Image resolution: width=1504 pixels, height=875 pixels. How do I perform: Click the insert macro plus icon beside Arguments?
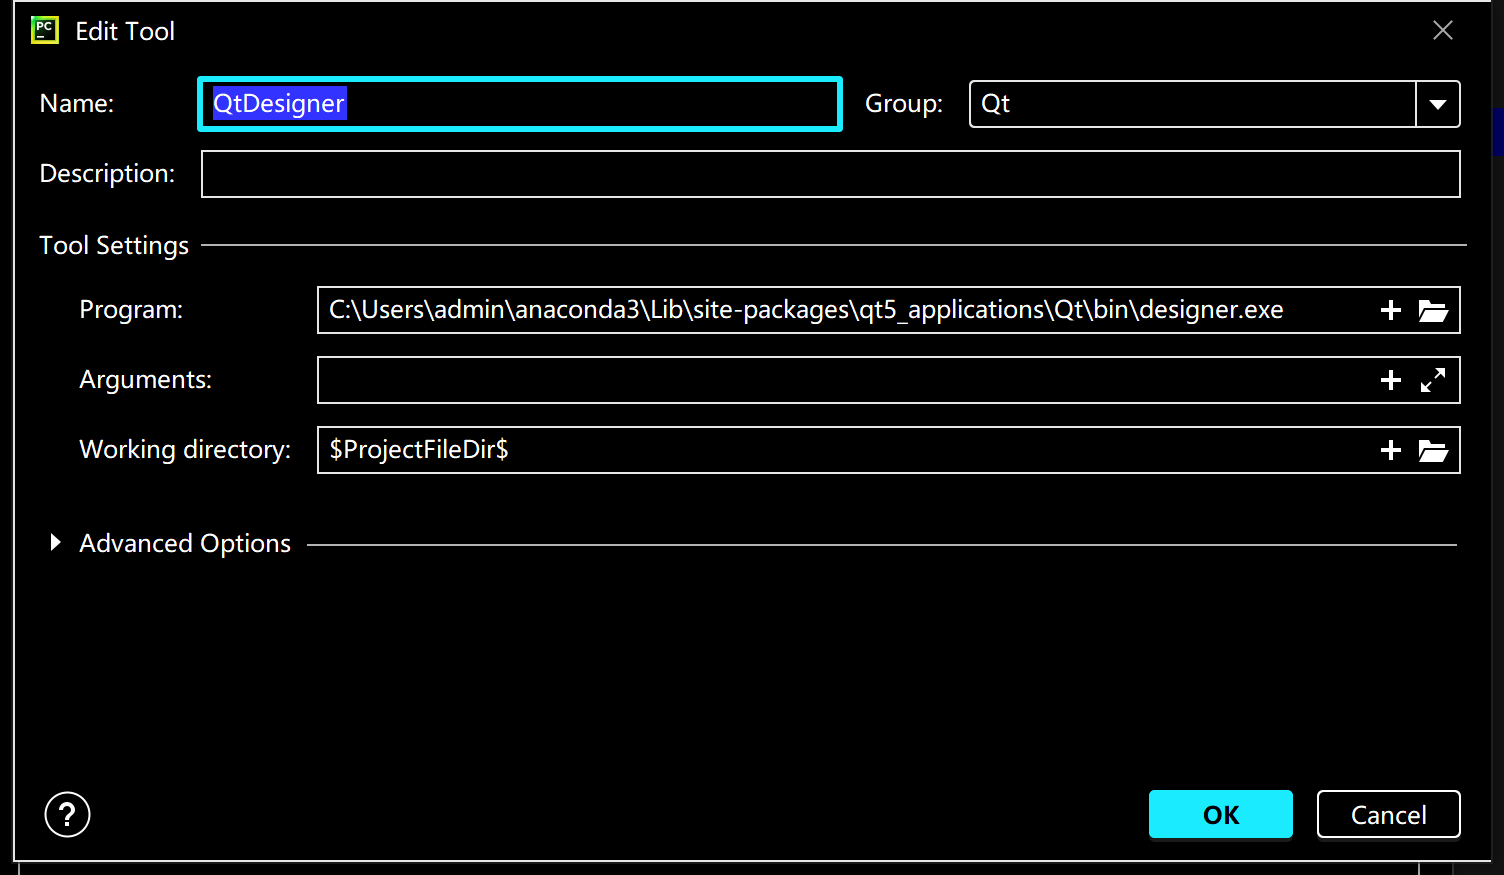(1390, 379)
